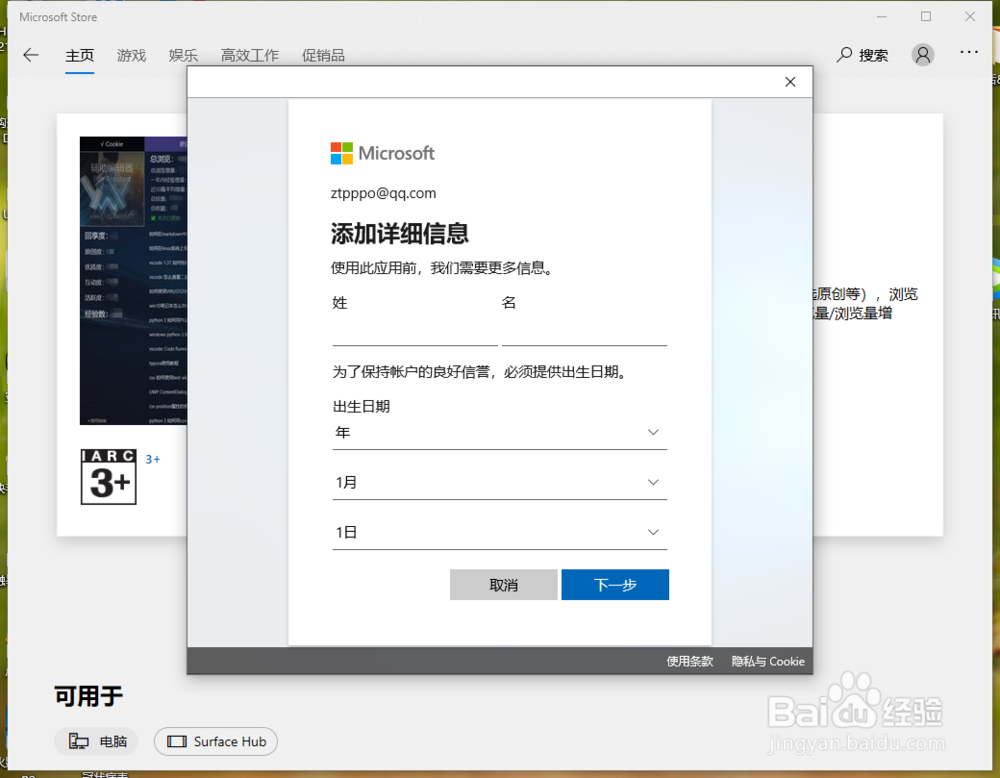Open the 促销品 section
1000x778 pixels.
pyautogui.click(x=323, y=55)
